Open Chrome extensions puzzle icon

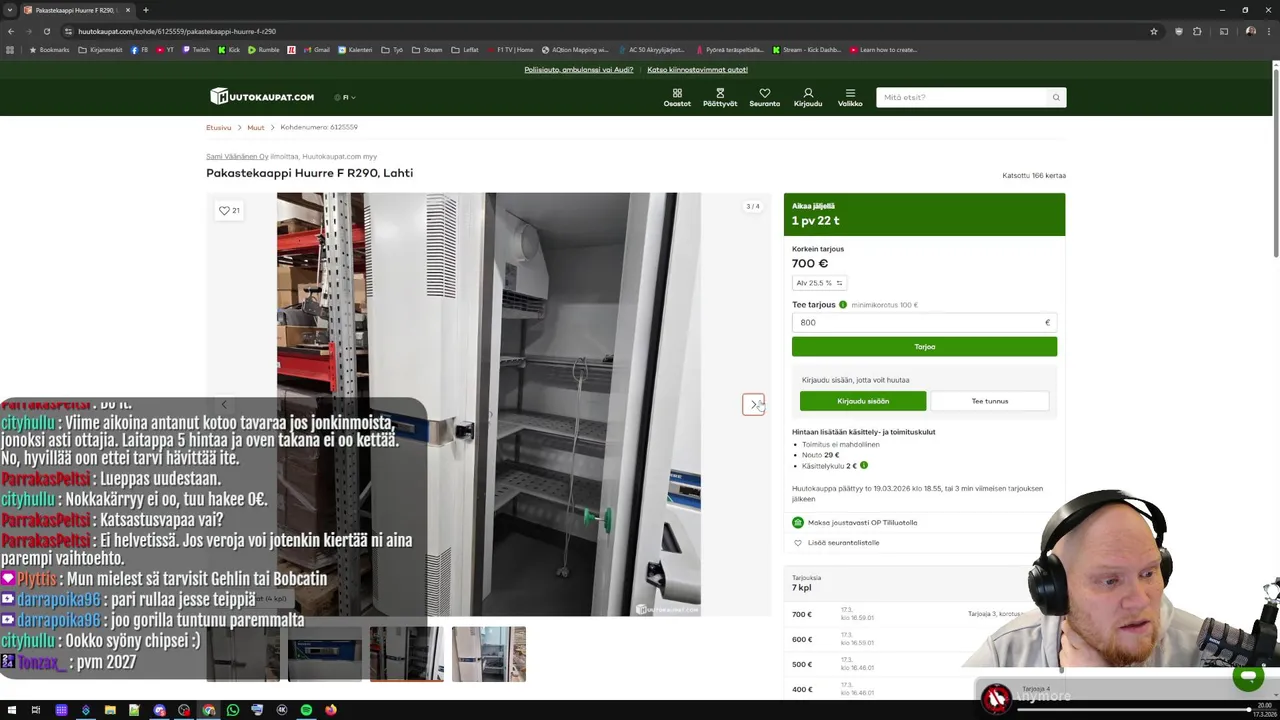click(x=1197, y=31)
